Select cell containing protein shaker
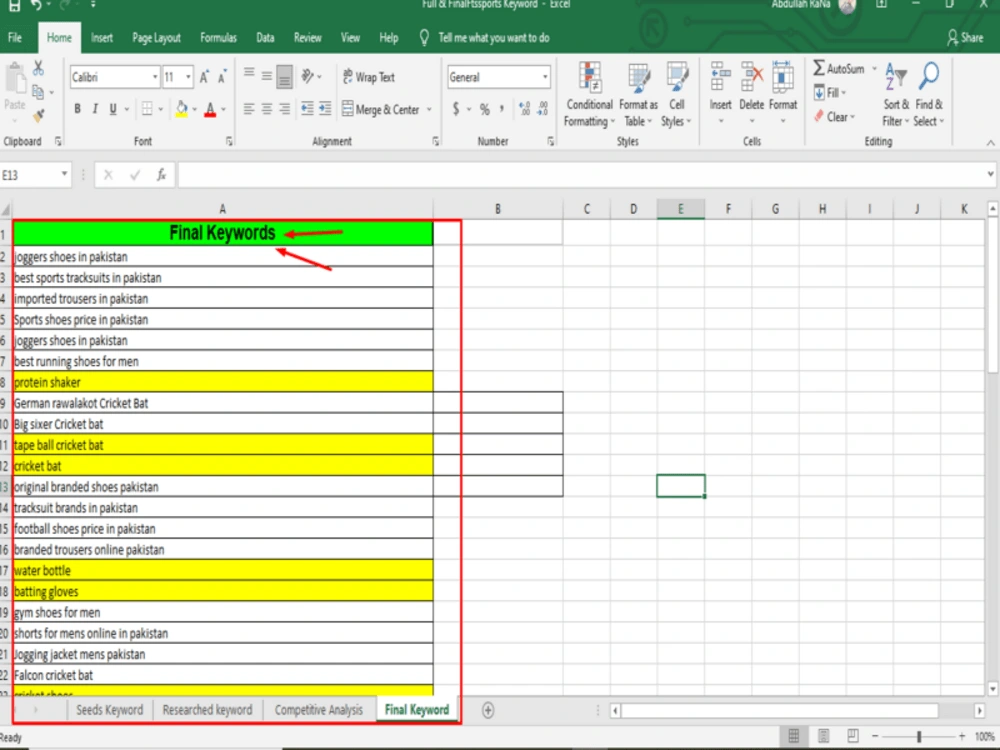The image size is (1000, 750). pyautogui.click(x=223, y=382)
